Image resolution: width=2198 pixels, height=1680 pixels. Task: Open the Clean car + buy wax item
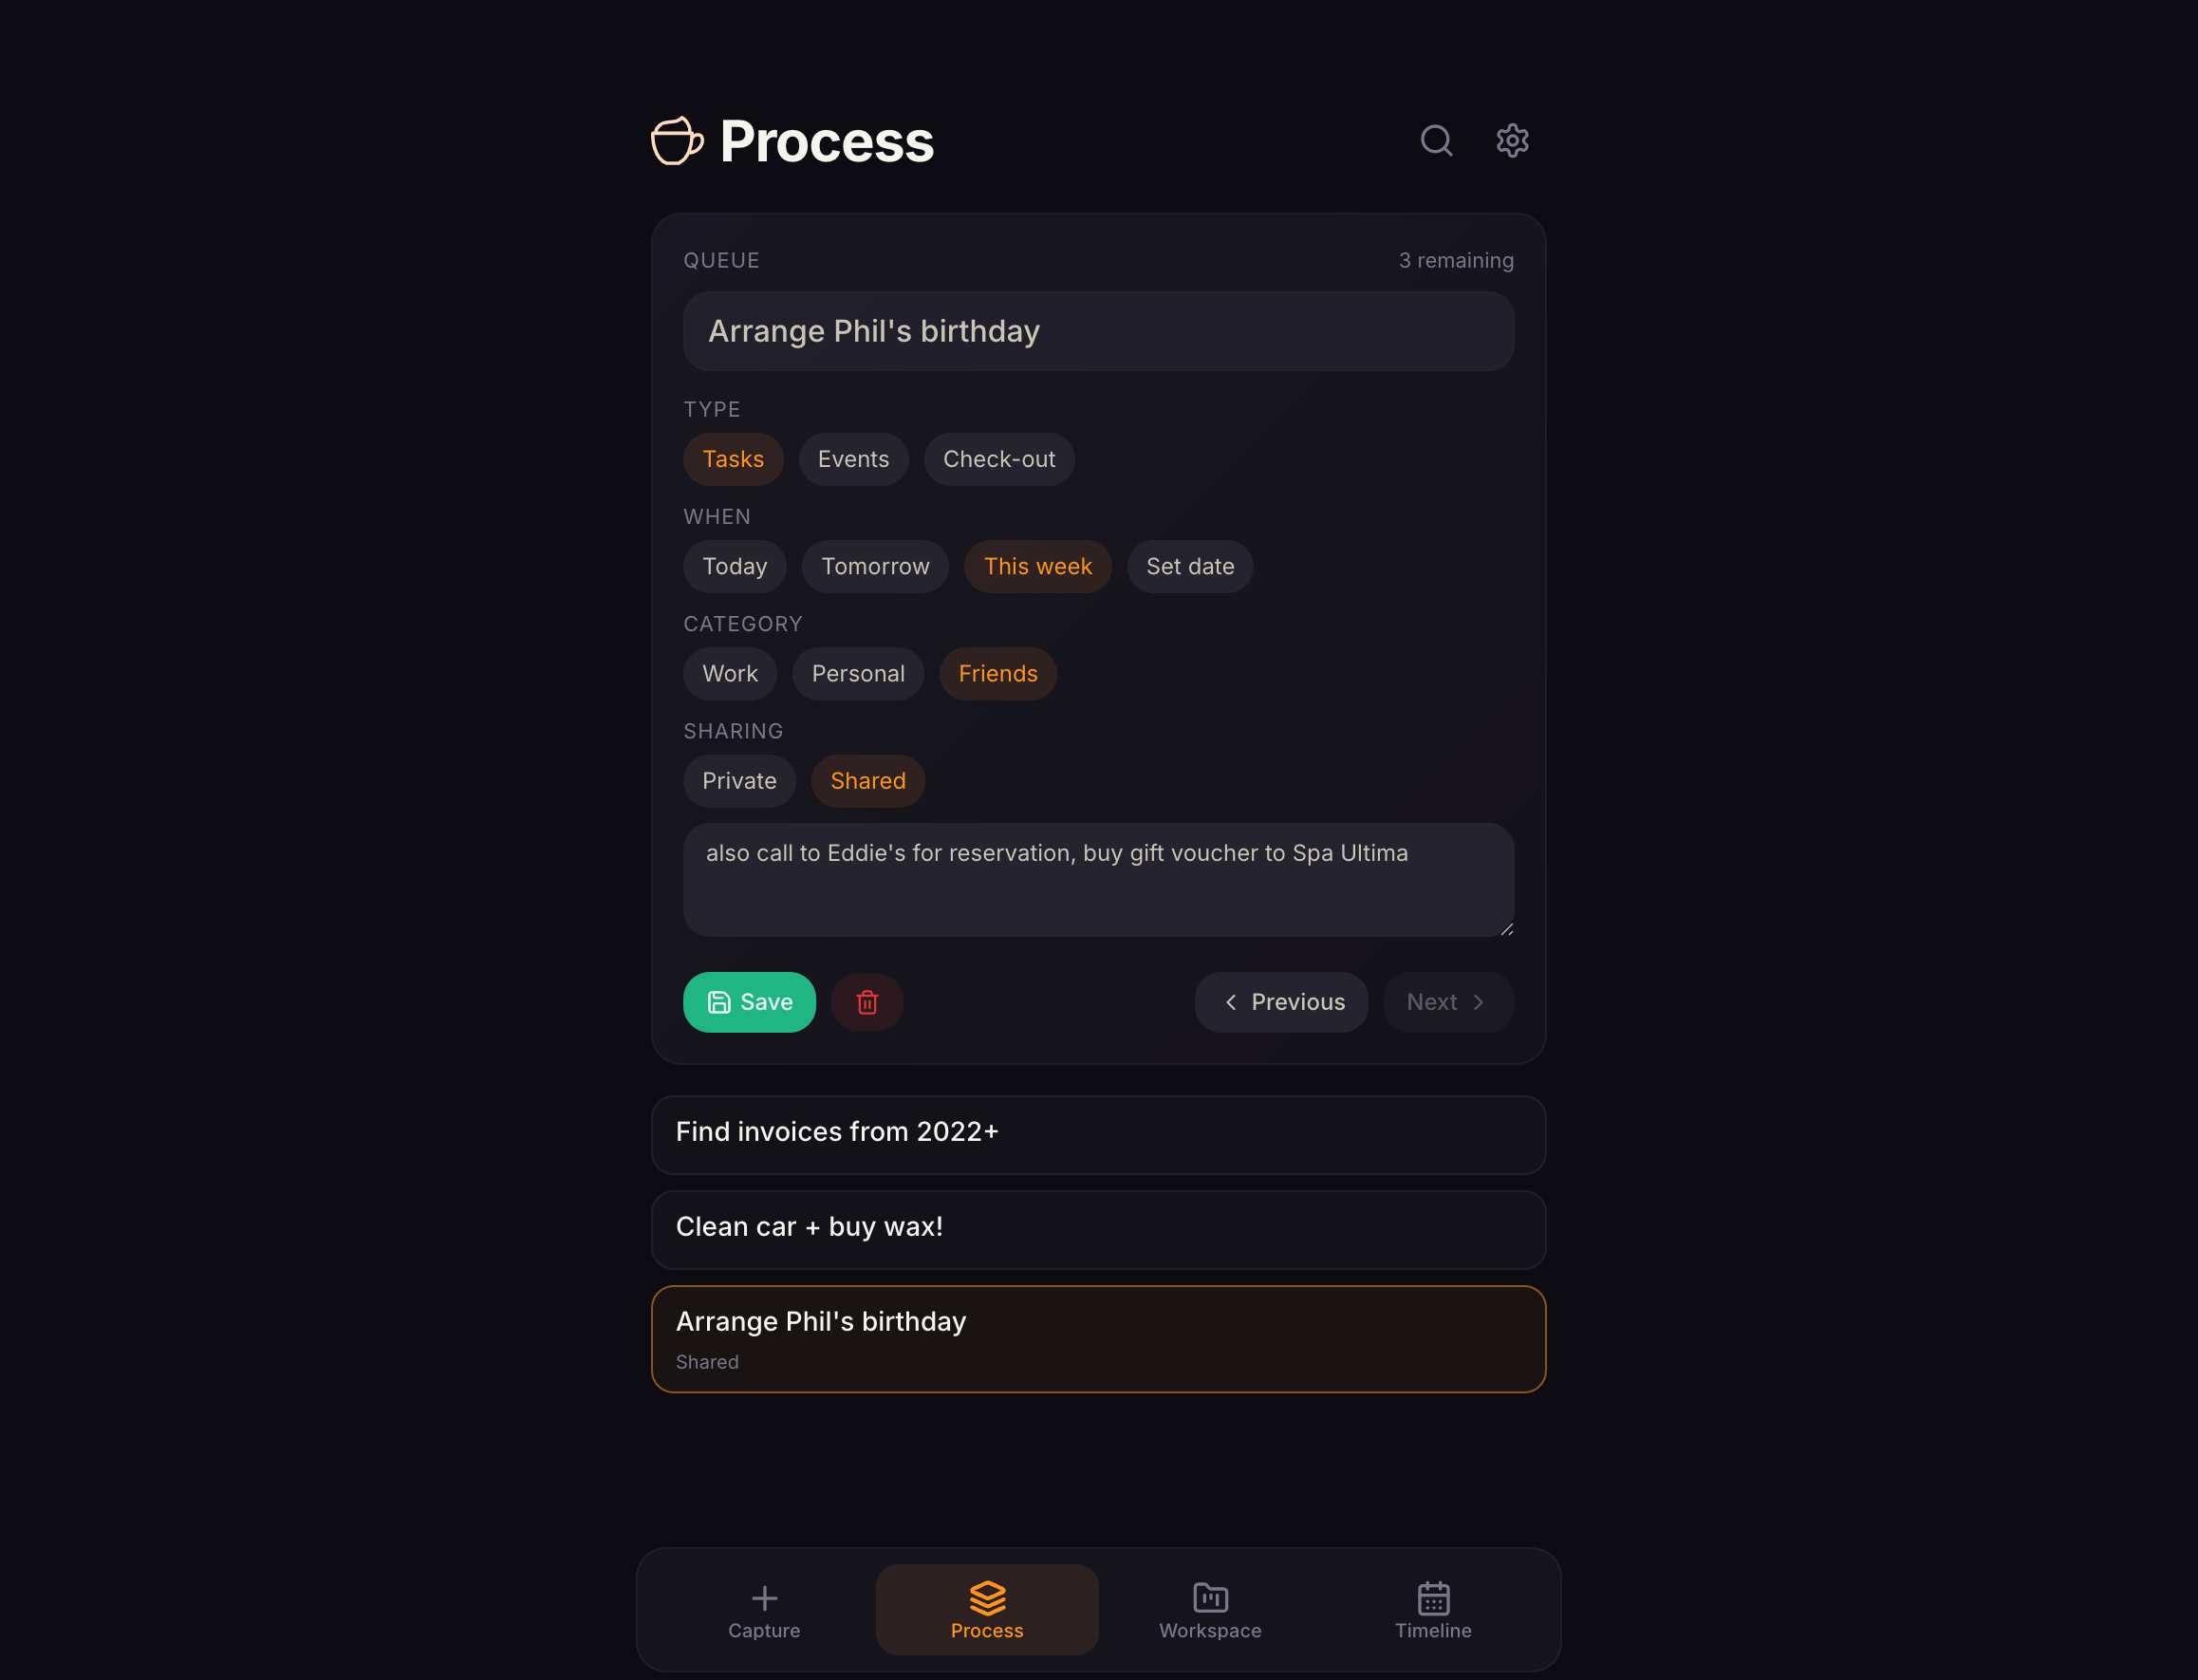(x=1098, y=1228)
